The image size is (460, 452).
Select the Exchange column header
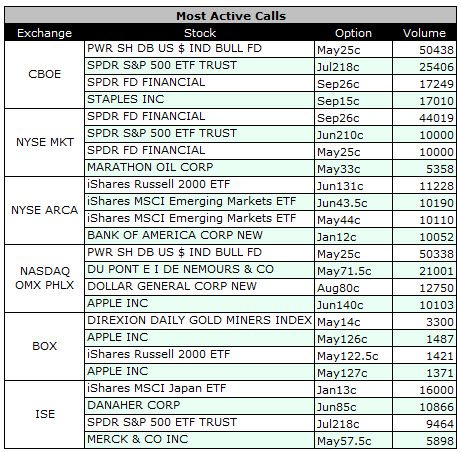tap(44, 33)
